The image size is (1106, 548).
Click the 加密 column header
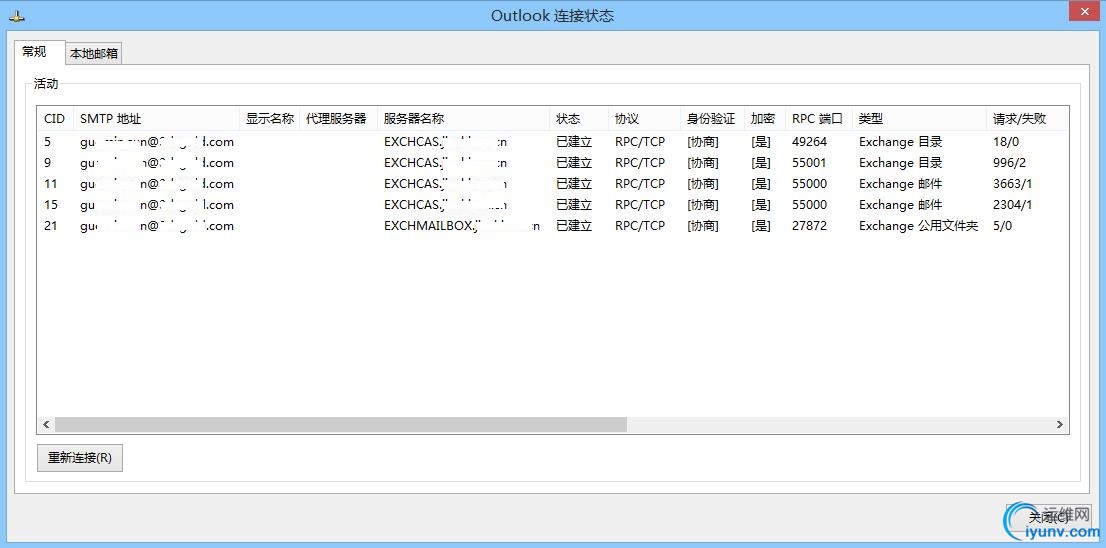coord(764,118)
